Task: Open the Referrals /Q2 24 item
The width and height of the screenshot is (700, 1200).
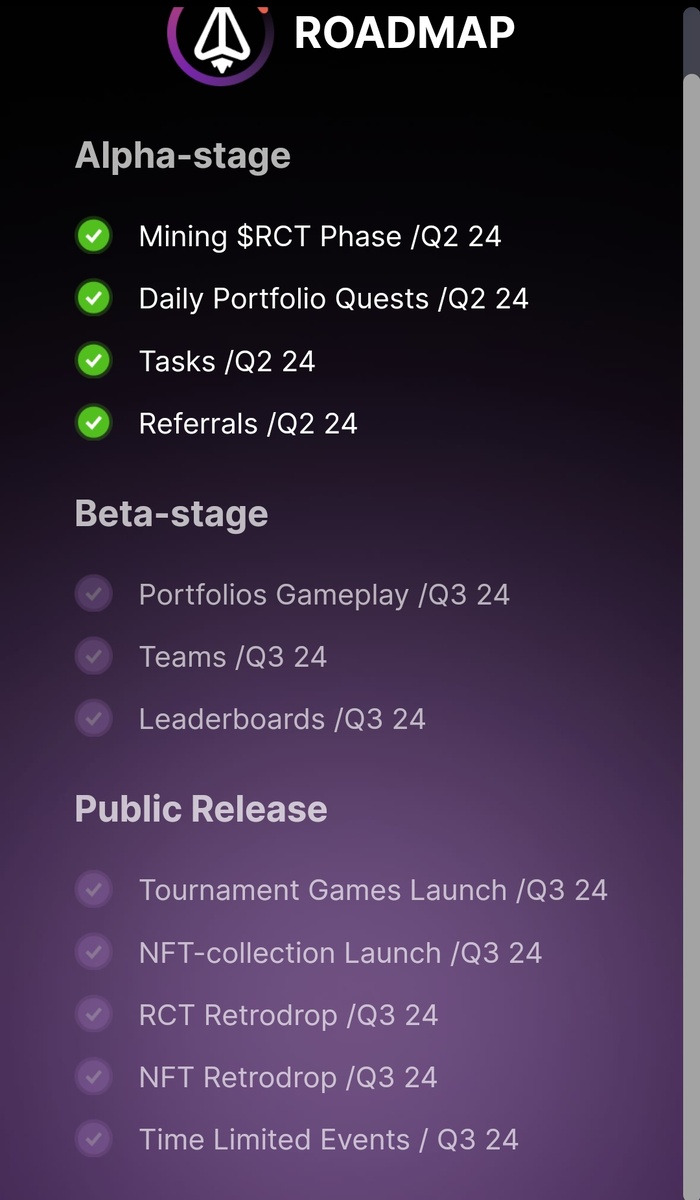Action: coord(248,423)
